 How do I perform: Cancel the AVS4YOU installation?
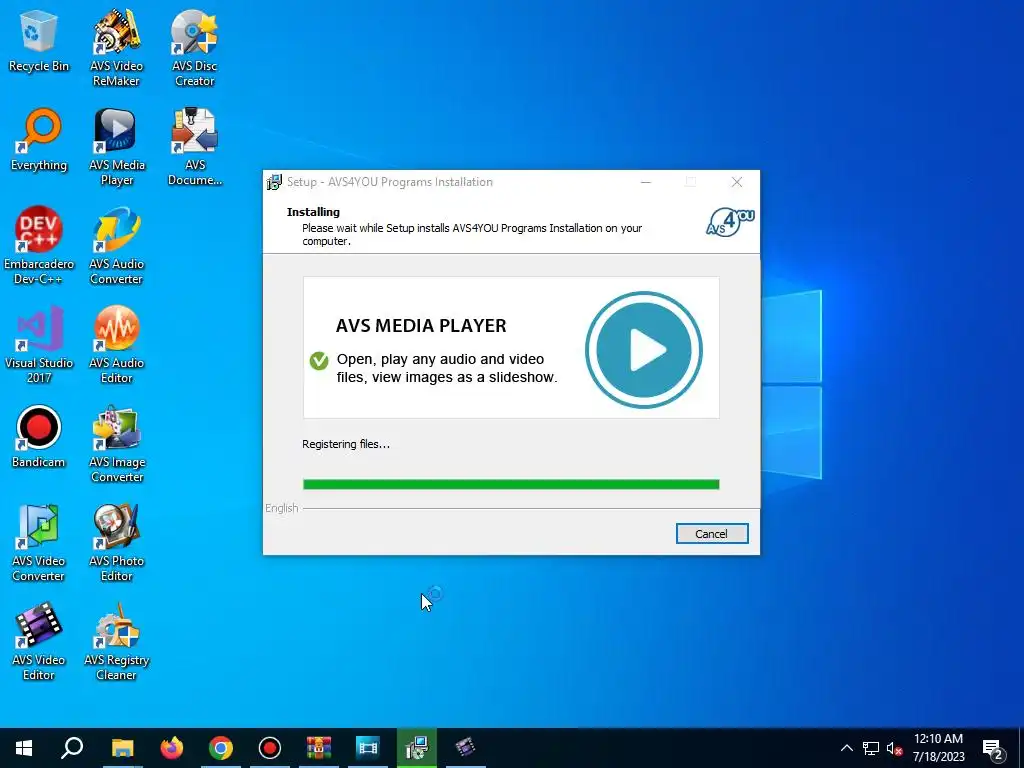(712, 534)
